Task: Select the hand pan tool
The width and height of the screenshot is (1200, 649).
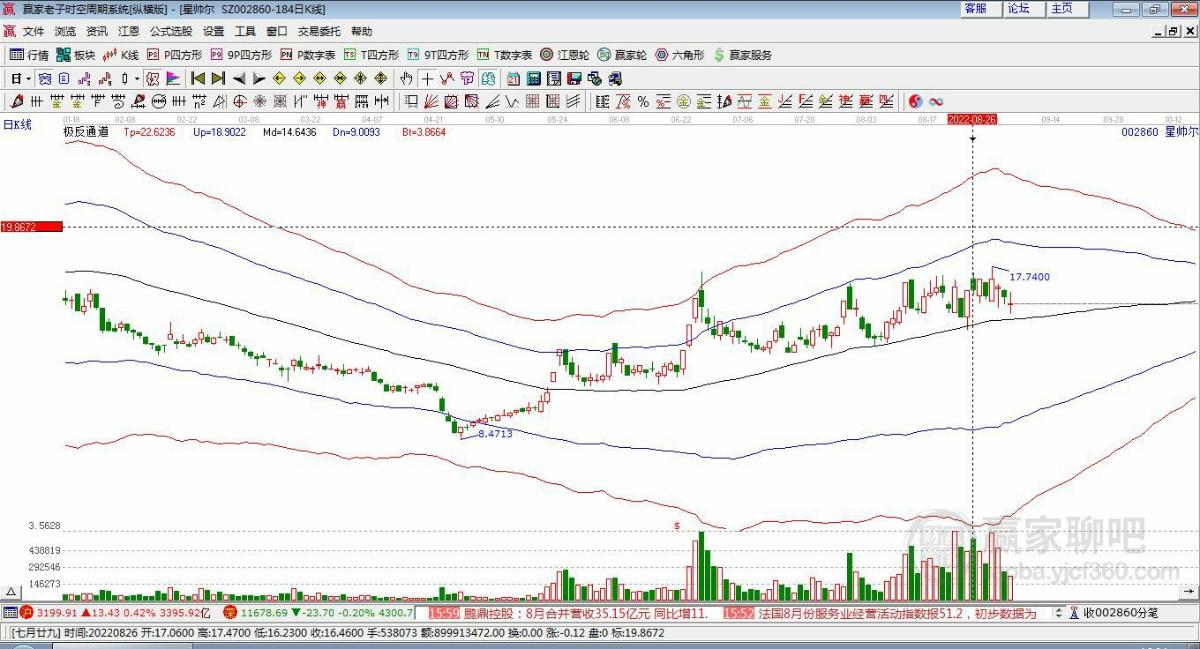Action: [406, 78]
